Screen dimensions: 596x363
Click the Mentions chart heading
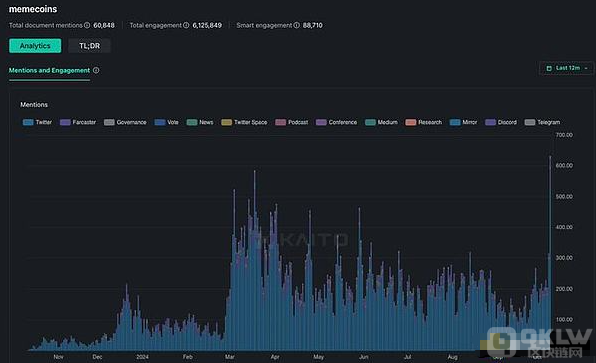(x=34, y=105)
